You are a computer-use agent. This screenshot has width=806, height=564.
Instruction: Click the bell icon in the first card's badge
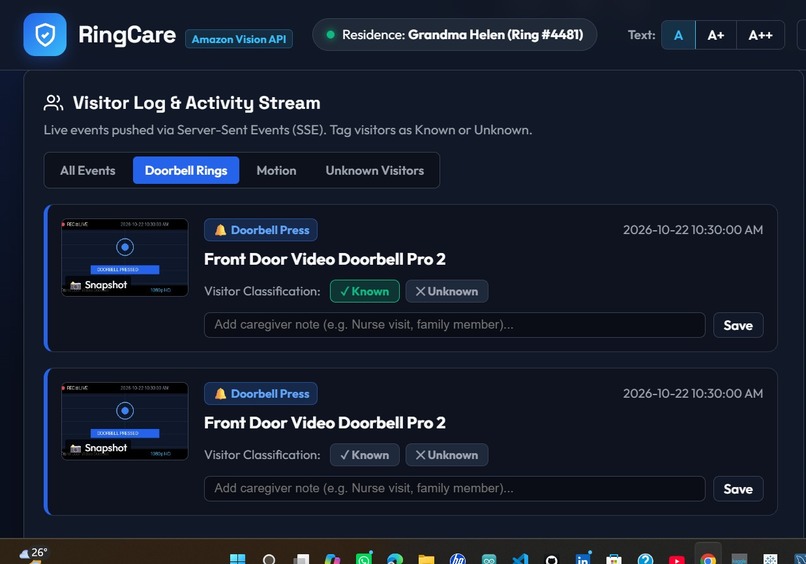[221, 230]
